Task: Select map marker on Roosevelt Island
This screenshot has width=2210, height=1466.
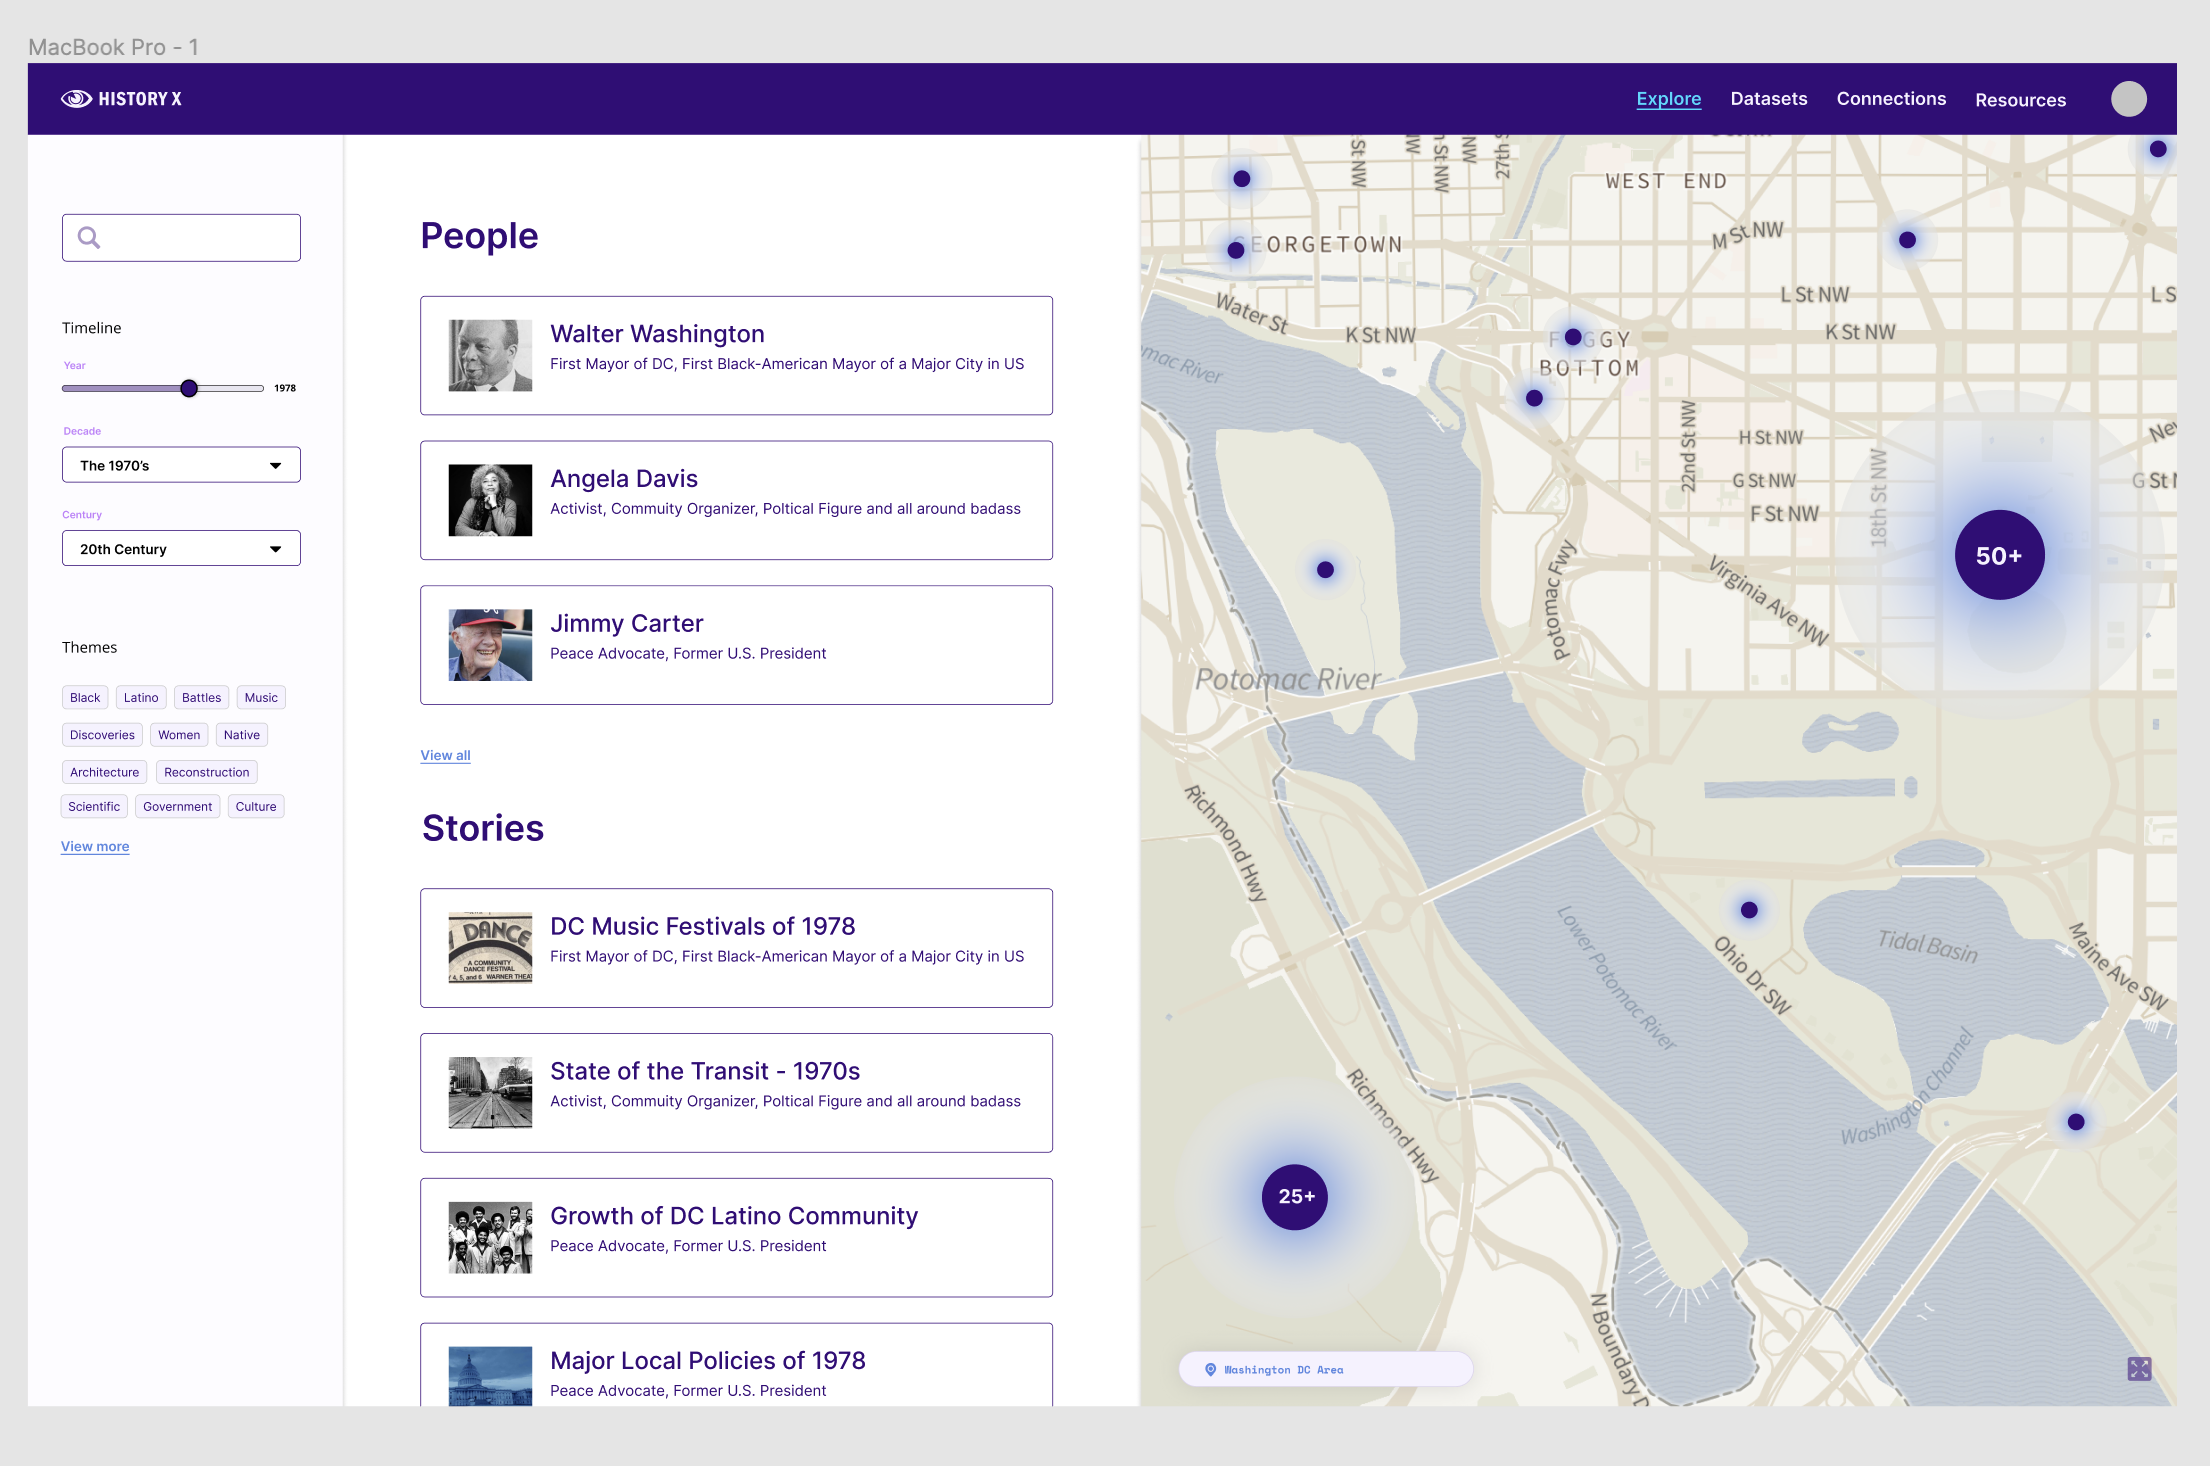Action: 1325,570
